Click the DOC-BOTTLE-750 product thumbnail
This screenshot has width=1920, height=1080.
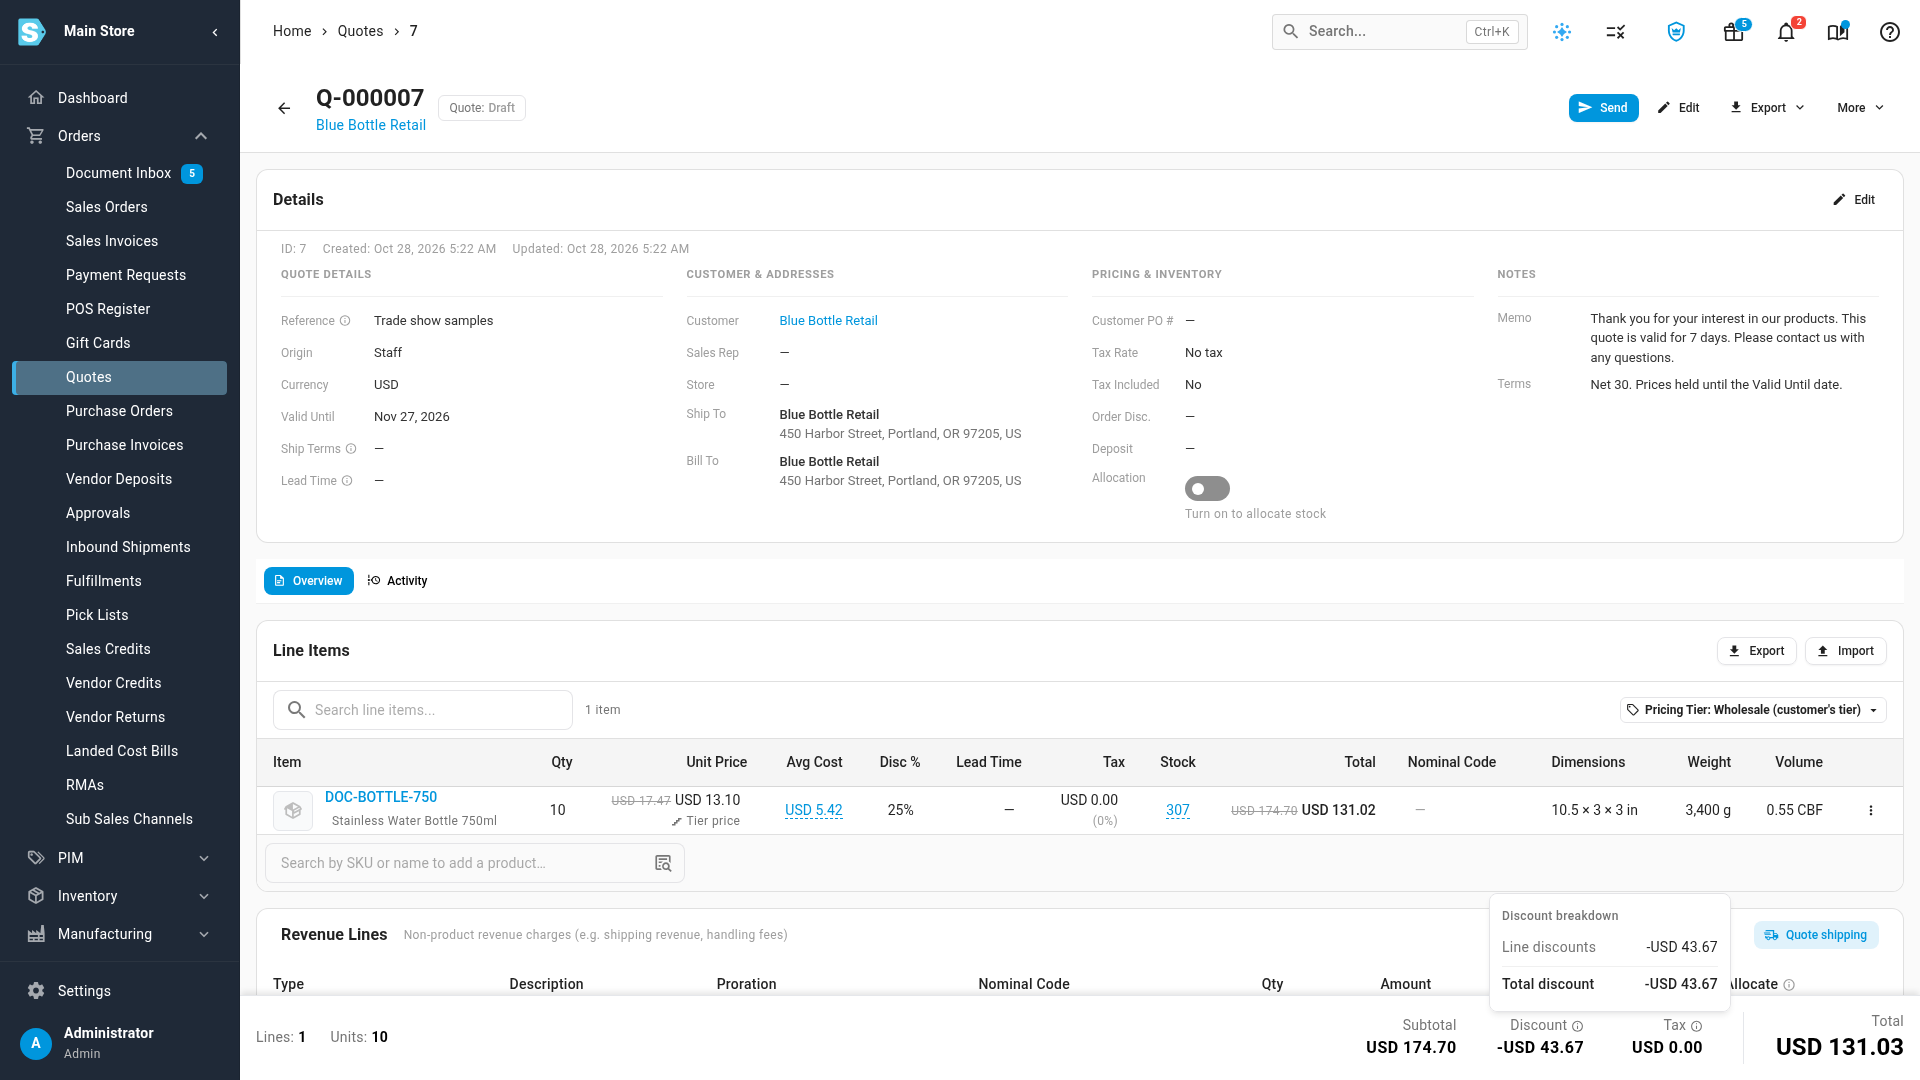293,810
